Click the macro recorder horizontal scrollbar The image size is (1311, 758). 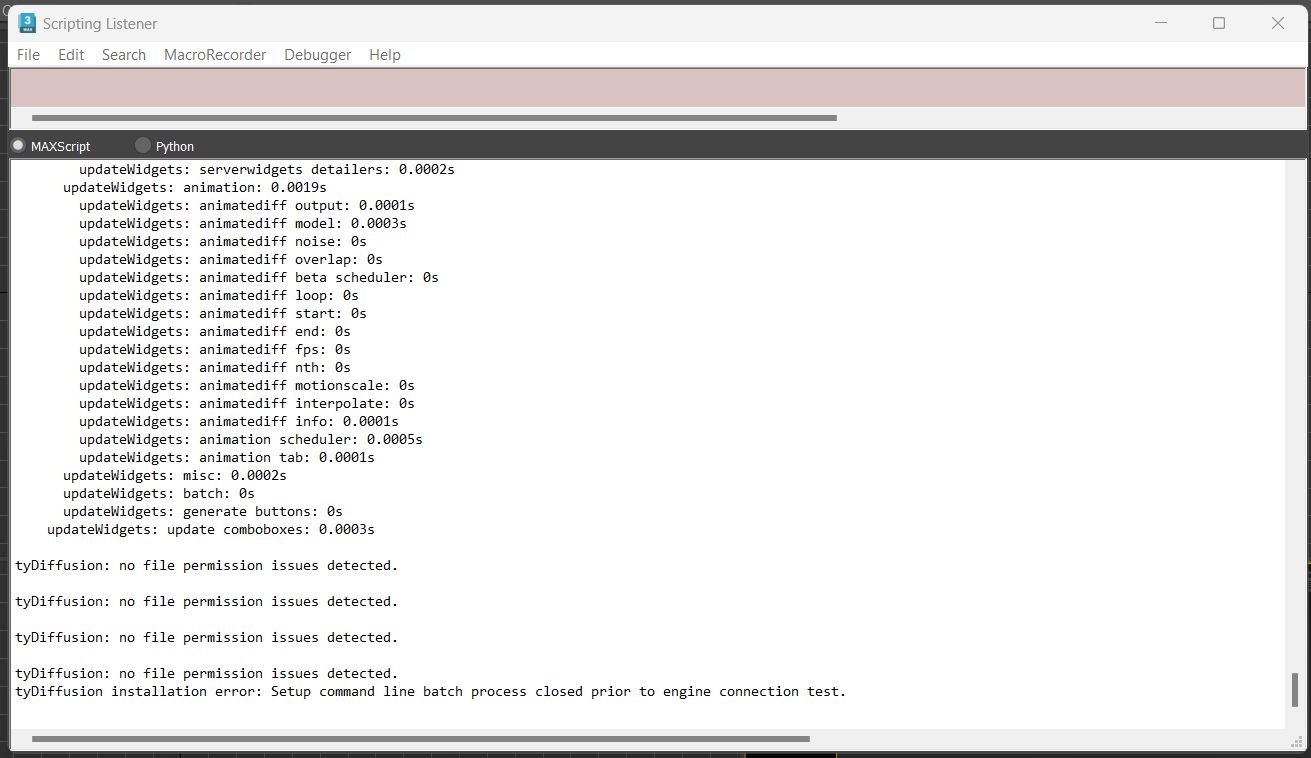point(434,118)
